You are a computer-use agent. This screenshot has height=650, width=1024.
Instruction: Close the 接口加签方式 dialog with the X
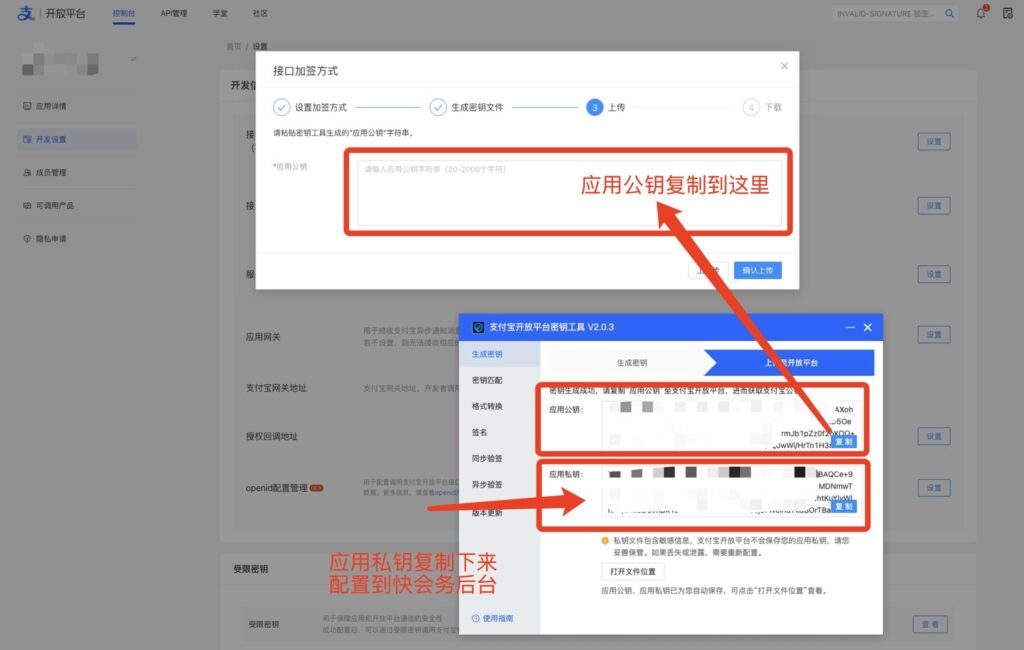(x=784, y=66)
